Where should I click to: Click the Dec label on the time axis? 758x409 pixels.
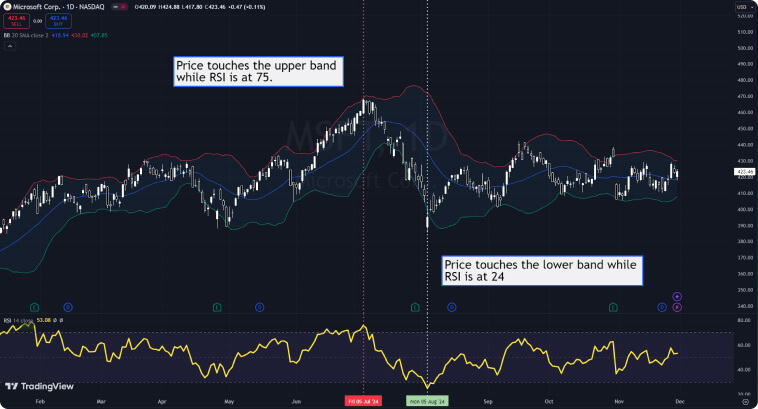coord(680,401)
